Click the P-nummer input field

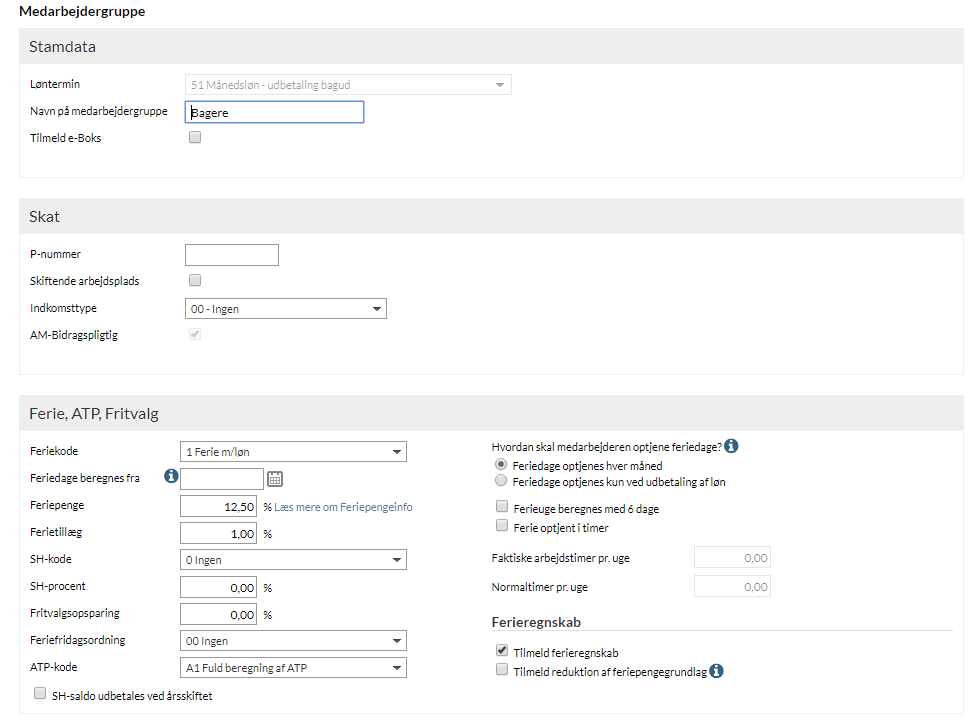(x=232, y=255)
